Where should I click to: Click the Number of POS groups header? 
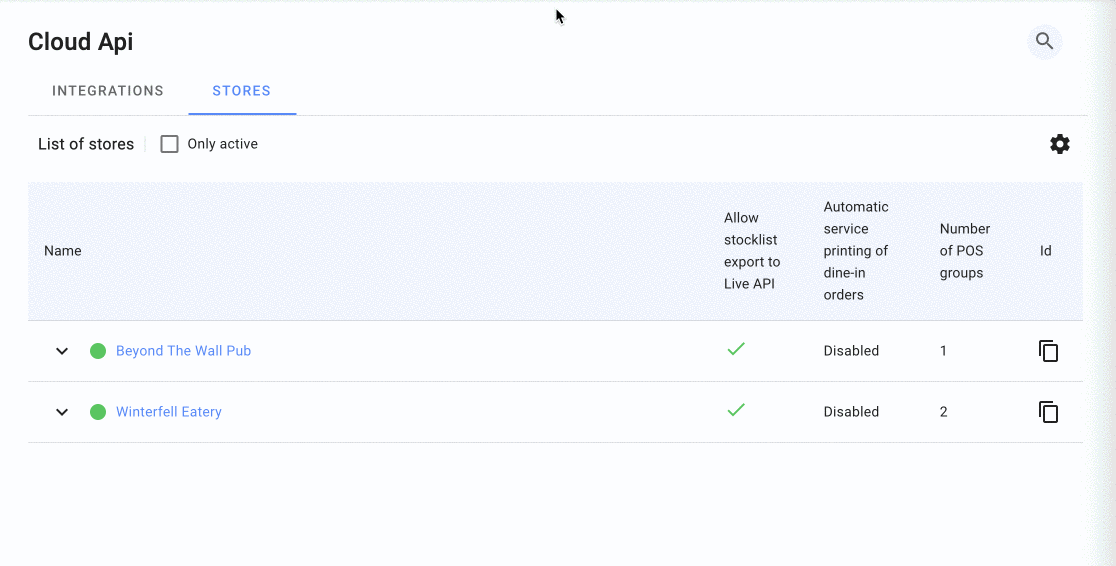click(x=964, y=251)
